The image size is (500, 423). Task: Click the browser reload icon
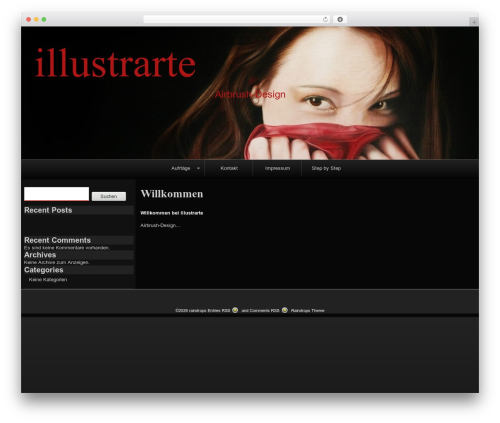325,19
